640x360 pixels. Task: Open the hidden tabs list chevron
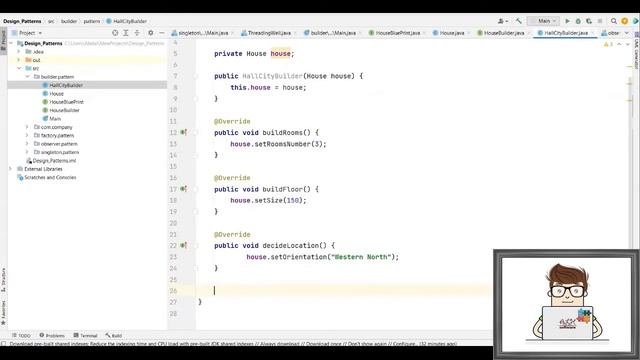point(627,33)
